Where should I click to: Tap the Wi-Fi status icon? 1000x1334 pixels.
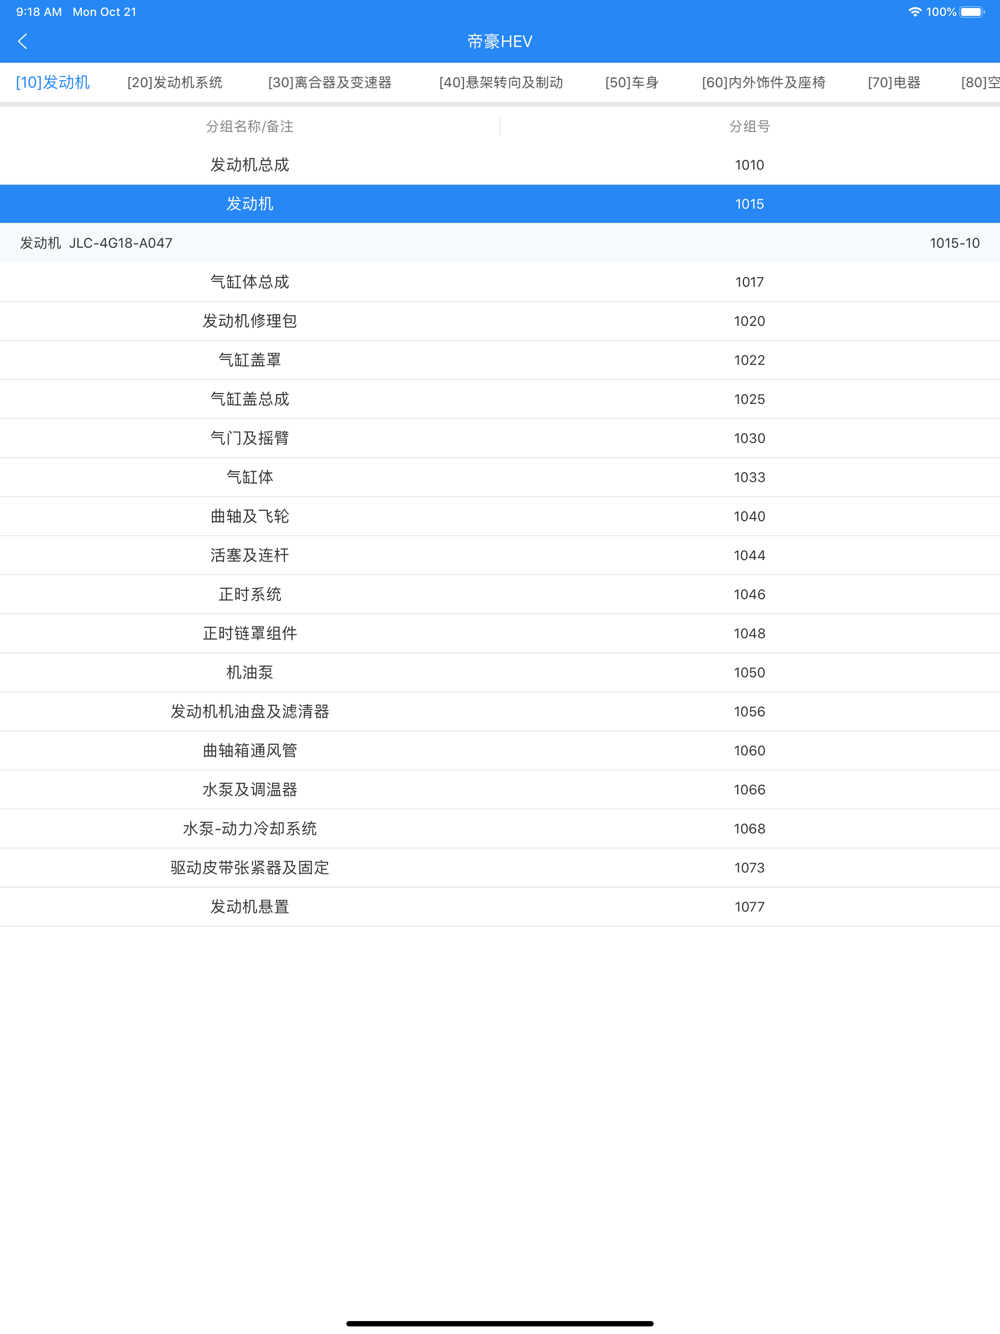pyautogui.click(x=914, y=12)
